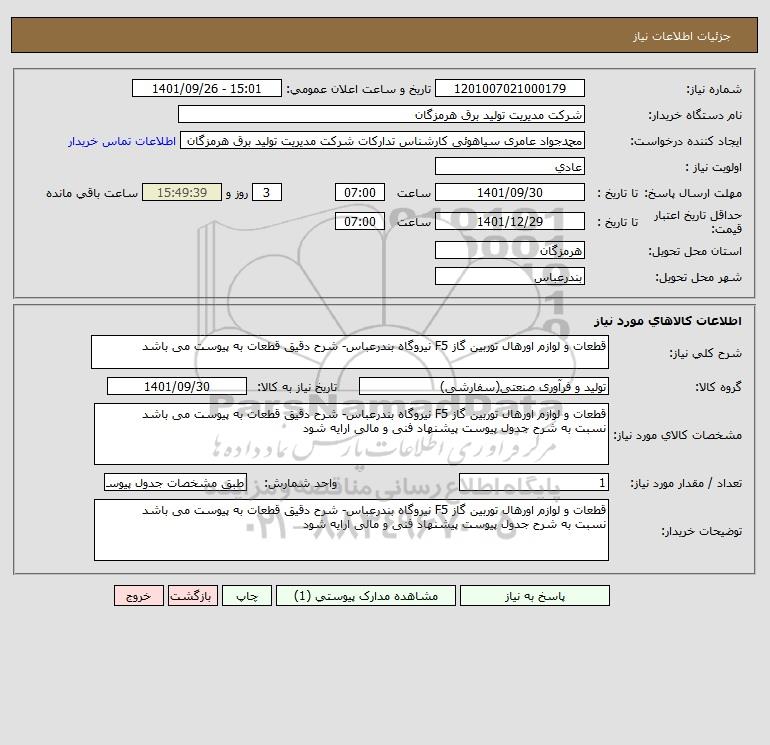Click اطلاعات کالاهای مورد نیاز section heading
Screen dimensions: 770x745
[x=668, y=321]
